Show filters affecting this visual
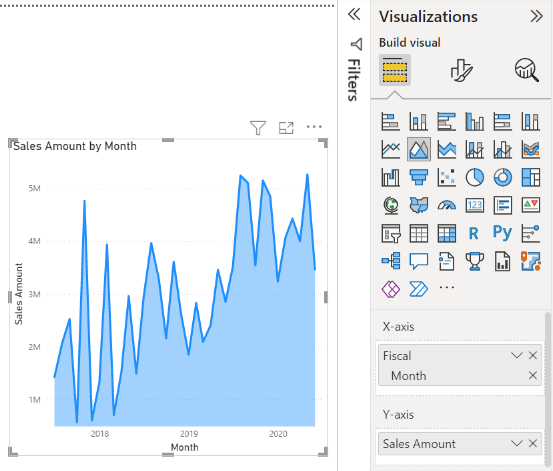This screenshot has height=471, width=553. 258,128
